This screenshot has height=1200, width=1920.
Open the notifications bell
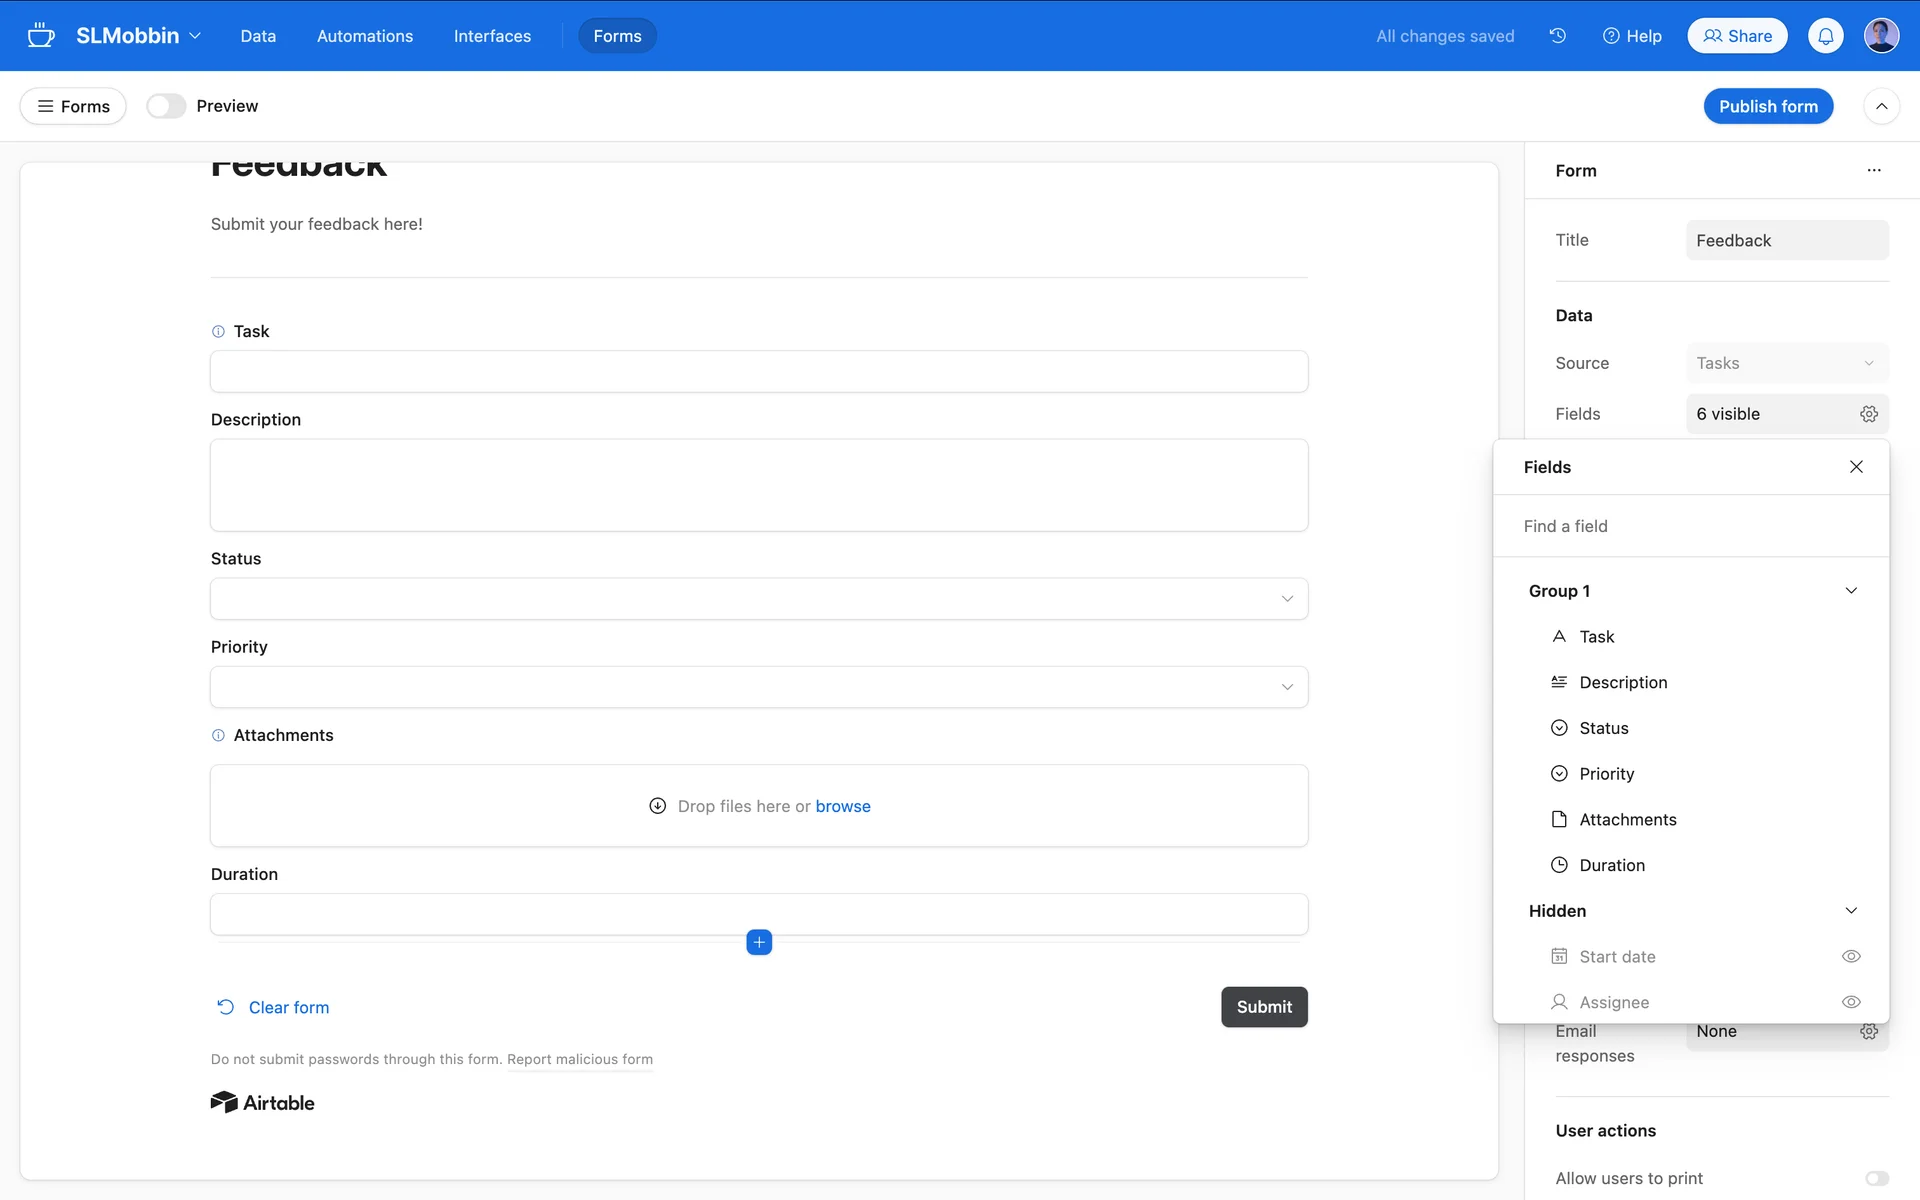click(1825, 36)
